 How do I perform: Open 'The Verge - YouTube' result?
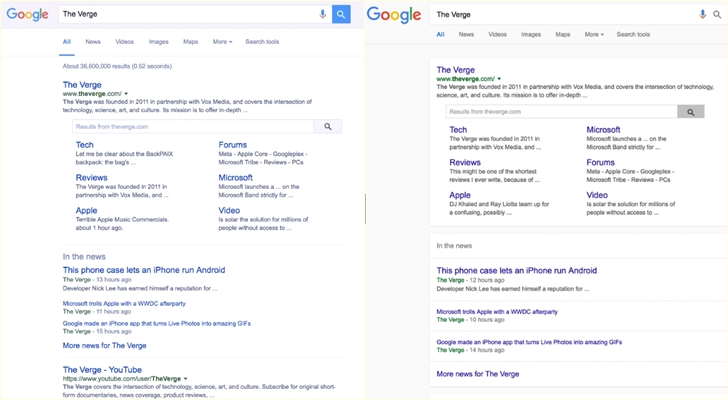point(102,370)
